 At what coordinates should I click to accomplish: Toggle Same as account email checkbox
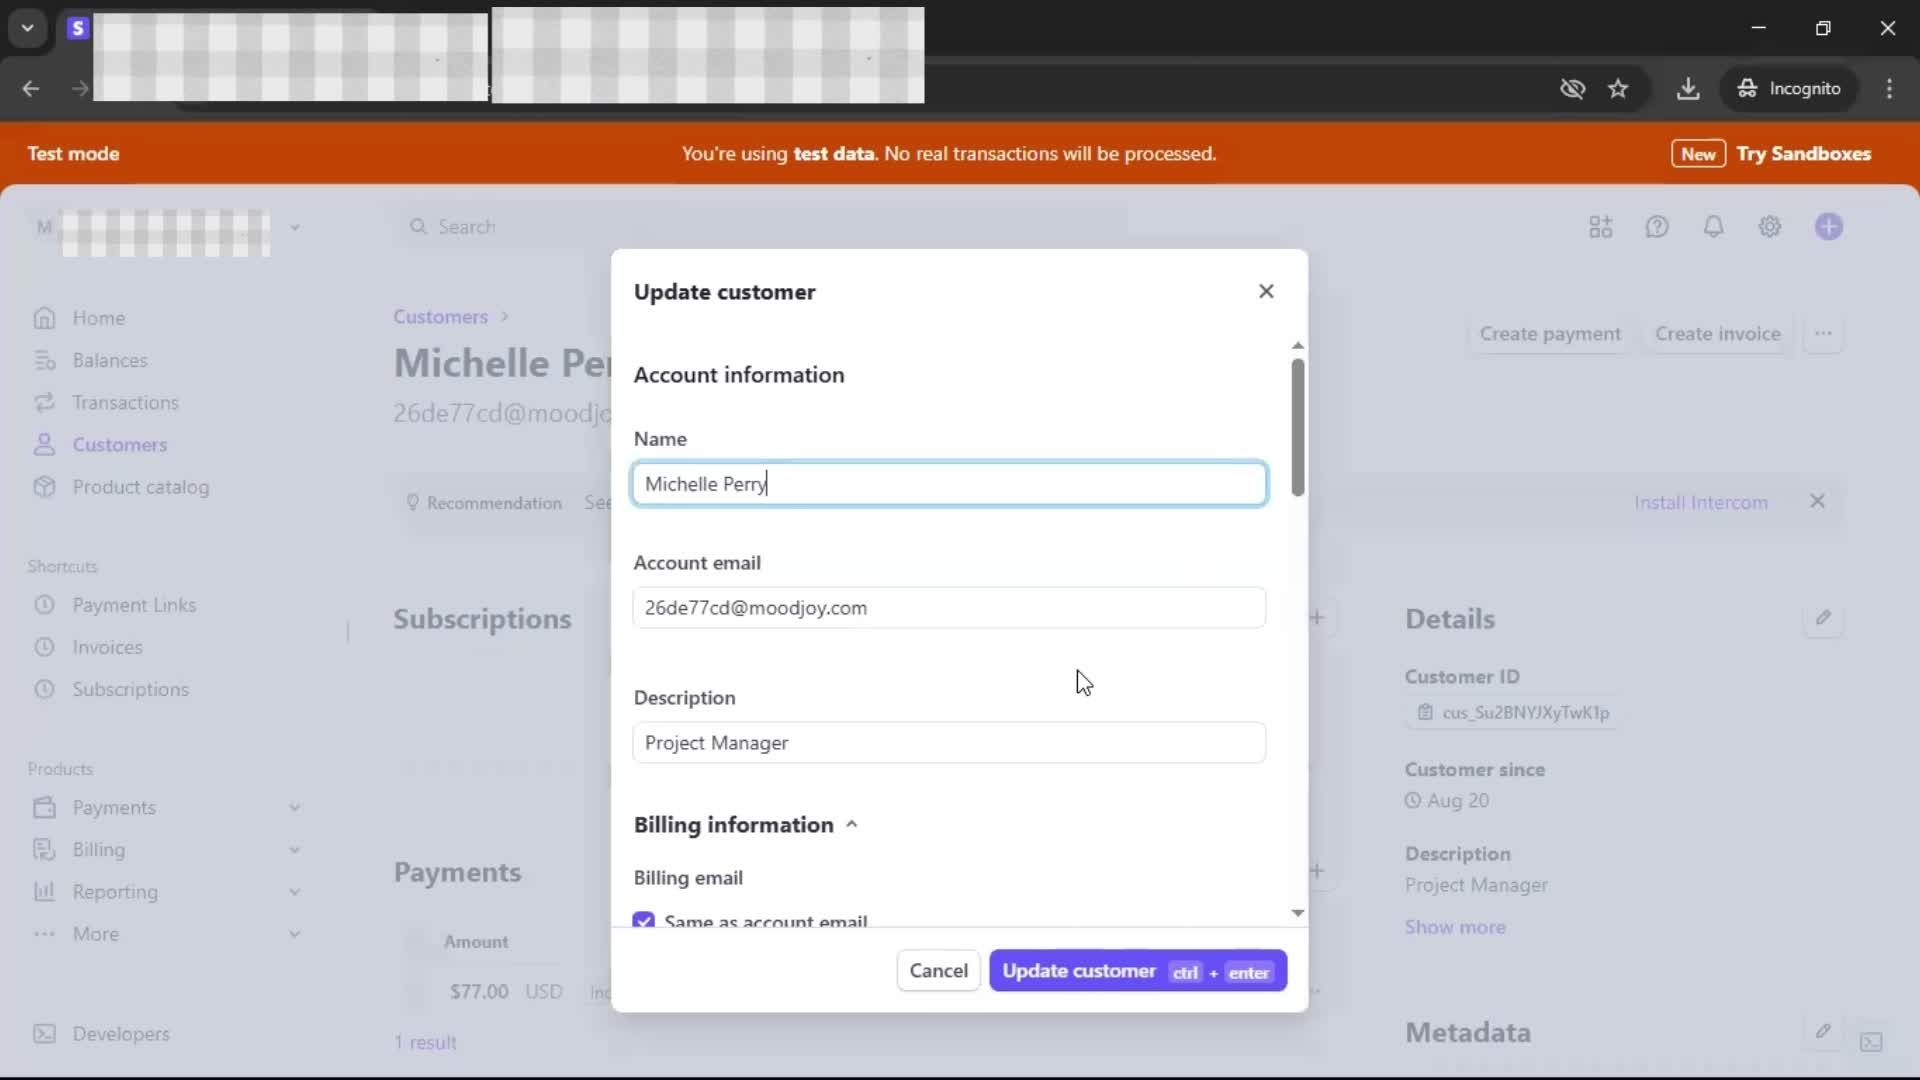644,919
